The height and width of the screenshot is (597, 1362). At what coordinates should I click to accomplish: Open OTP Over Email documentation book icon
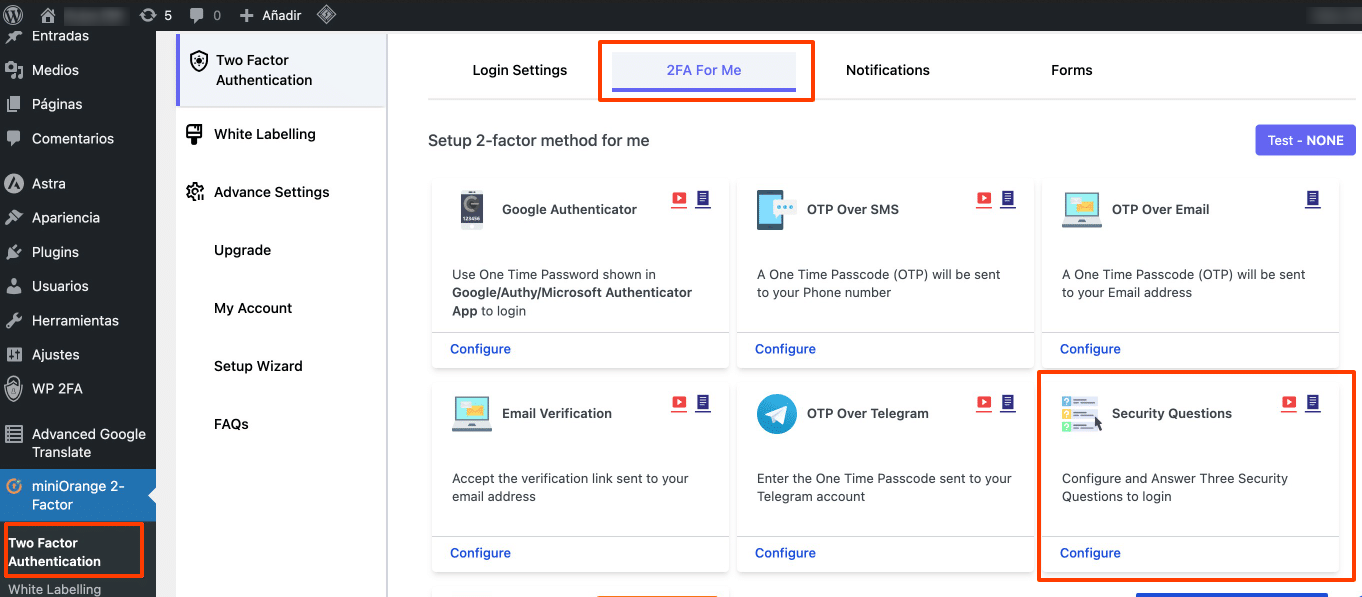tap(1313, 199)
